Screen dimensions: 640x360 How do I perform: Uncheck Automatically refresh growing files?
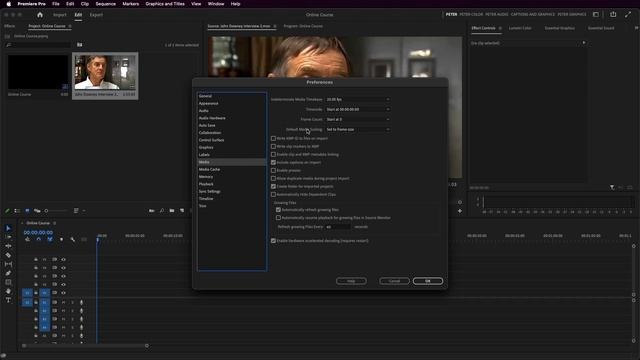coord(278,210)
